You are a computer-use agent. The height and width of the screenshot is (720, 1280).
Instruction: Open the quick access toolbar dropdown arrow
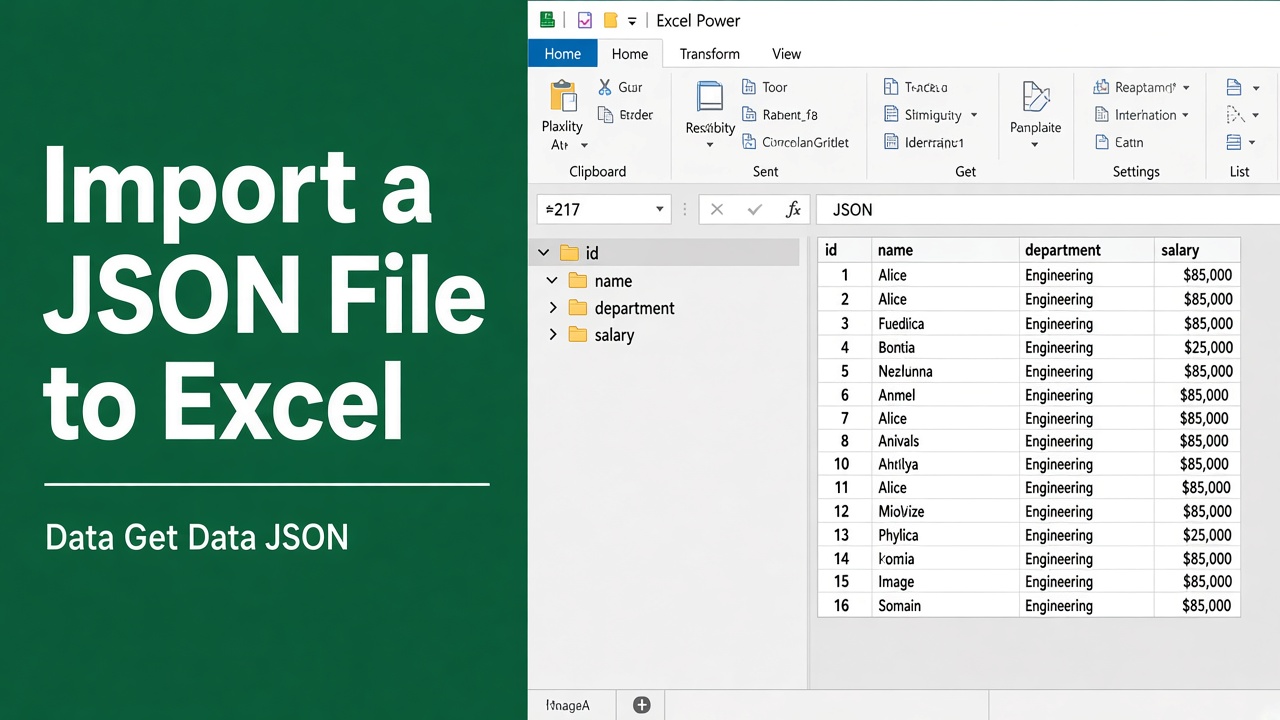632,21
